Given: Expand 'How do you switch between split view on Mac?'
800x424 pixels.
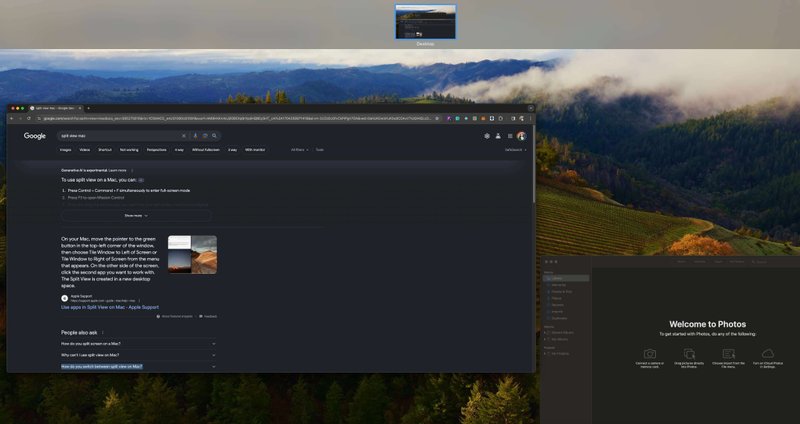Looking at the screenshot, I should [x=138, y=366].
